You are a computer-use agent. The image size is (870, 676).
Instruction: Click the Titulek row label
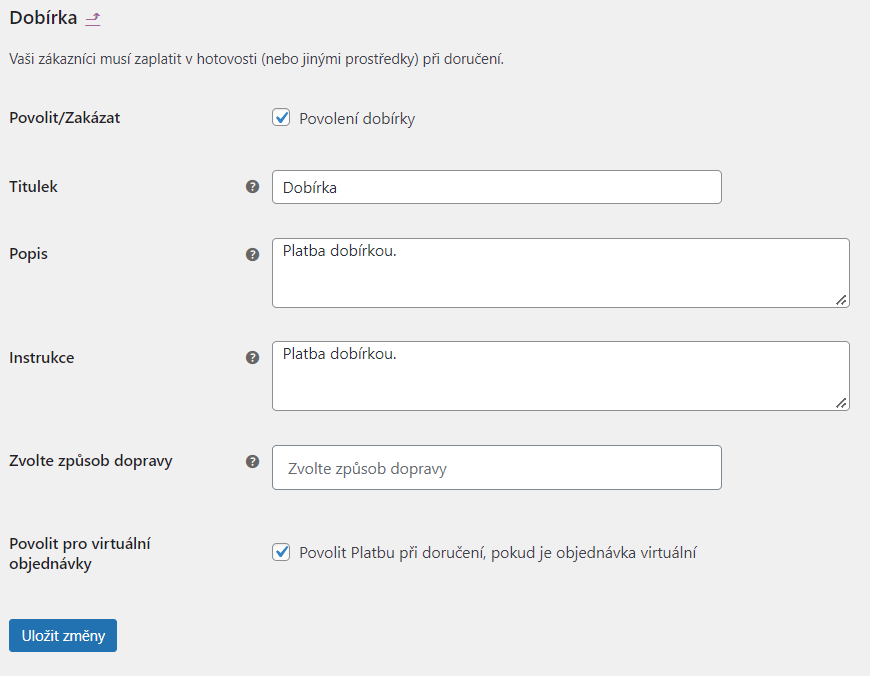pyautogui.click(x=34, y=187)
